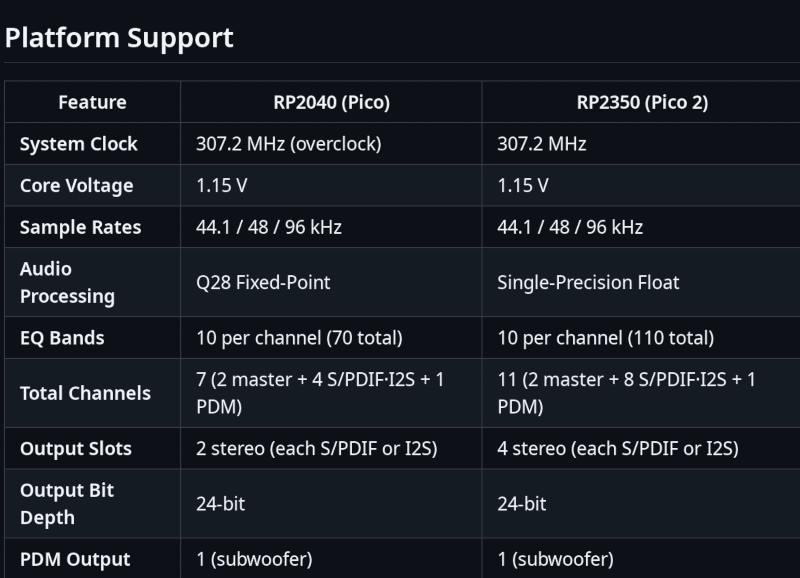Select the 4 stereo (each S/PDIF or I2S) cell
This screenshot has width=800, height=578.
(x=618, y=449)
